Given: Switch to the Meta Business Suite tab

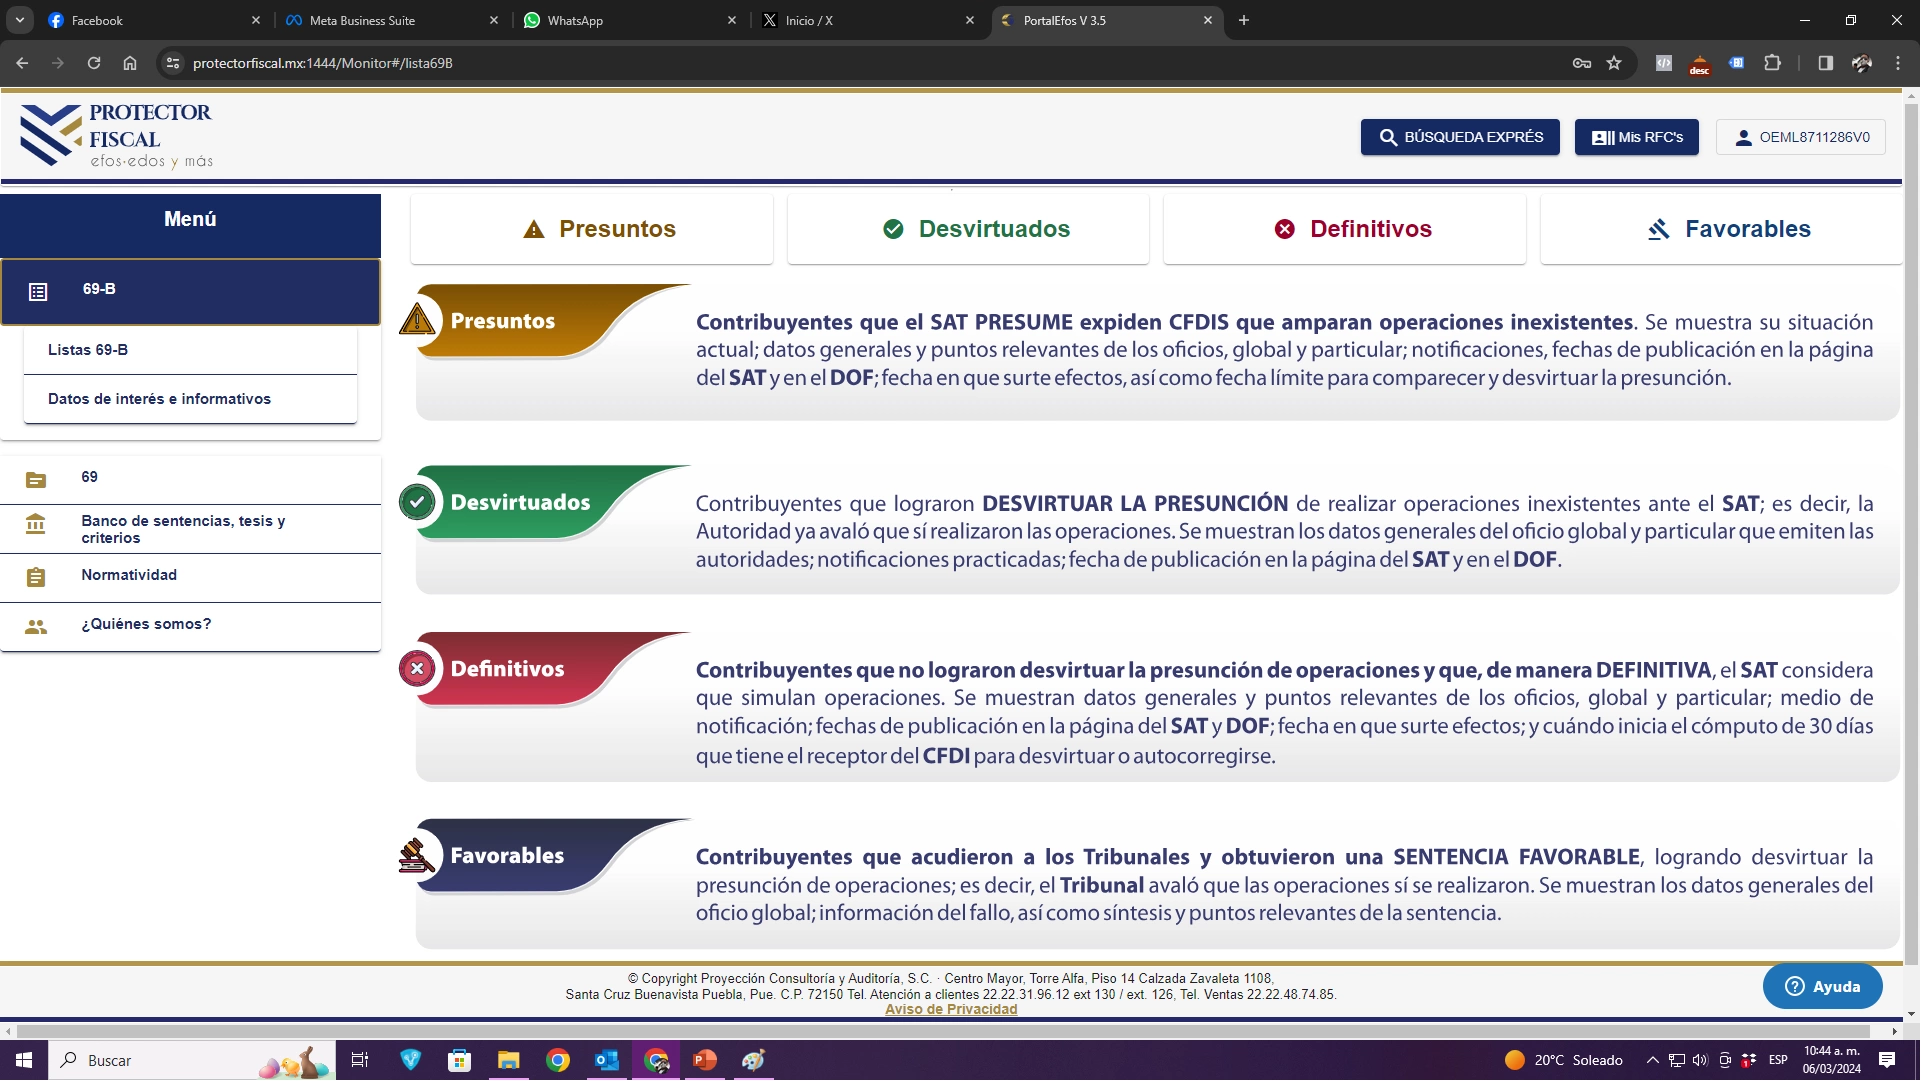Looking at the screenshot, I should (x=362, y=20).
